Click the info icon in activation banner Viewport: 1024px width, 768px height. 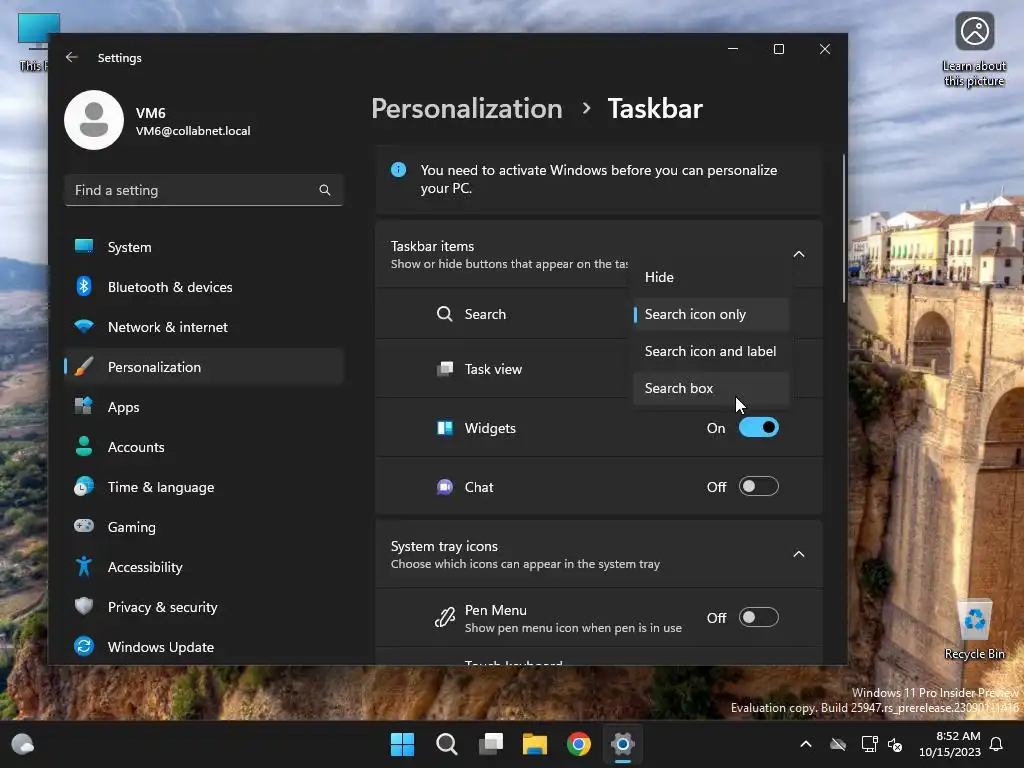pos(398,170)
